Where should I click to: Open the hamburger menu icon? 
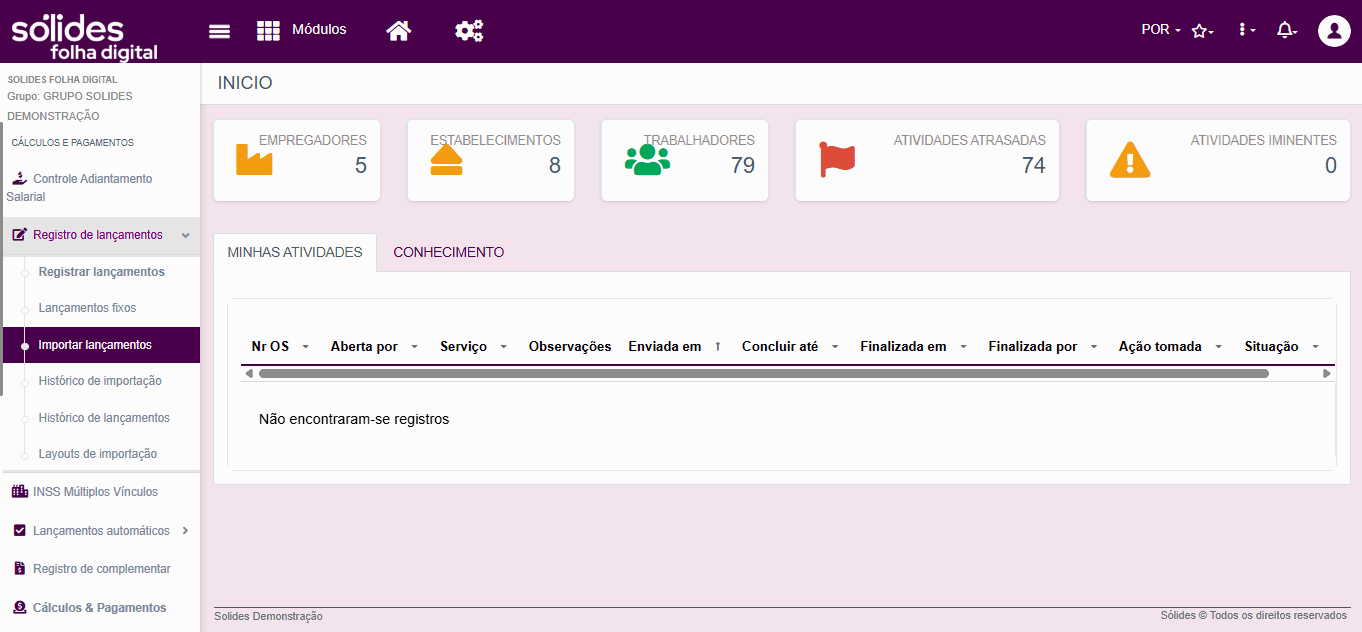pyautogui.click(x=219, y=31)
